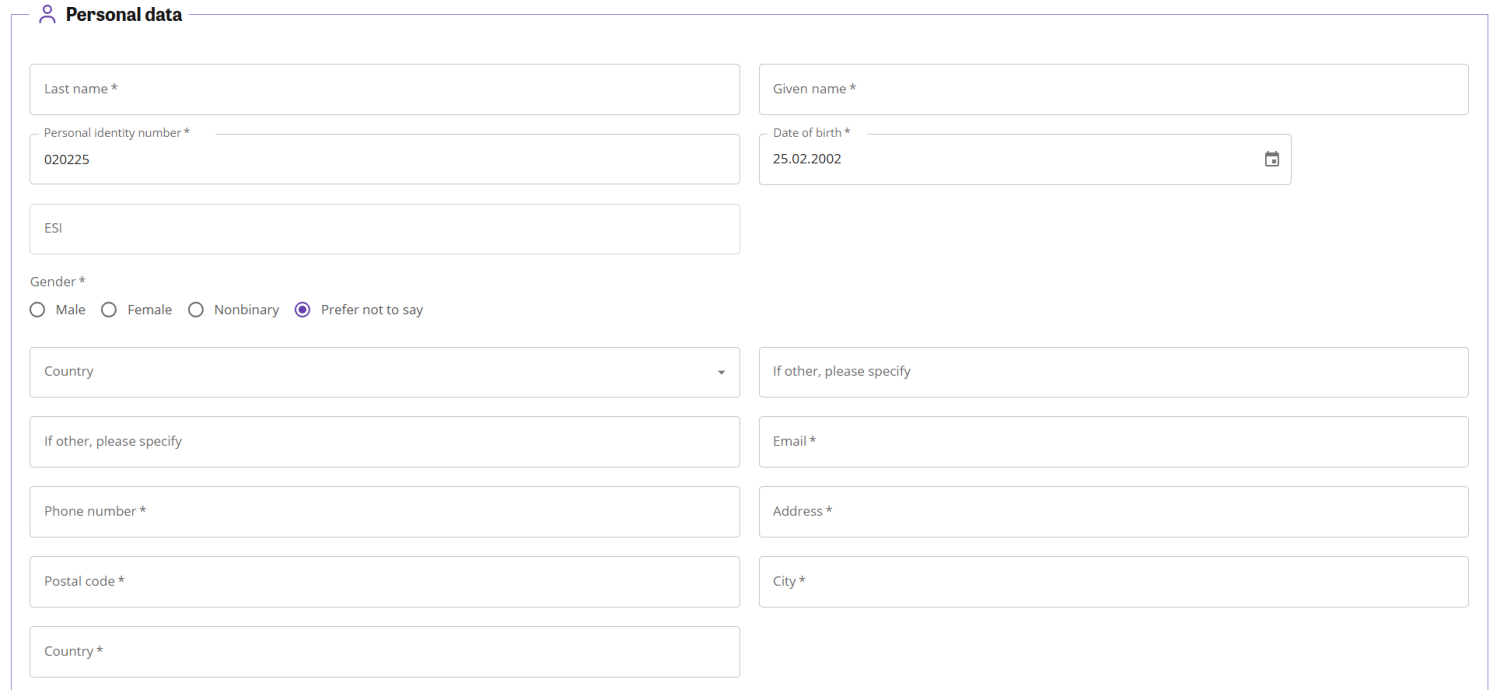Viewport: 1500px width, 690px height.
Task: Choose the Female radio button
Action: point(110,310)
